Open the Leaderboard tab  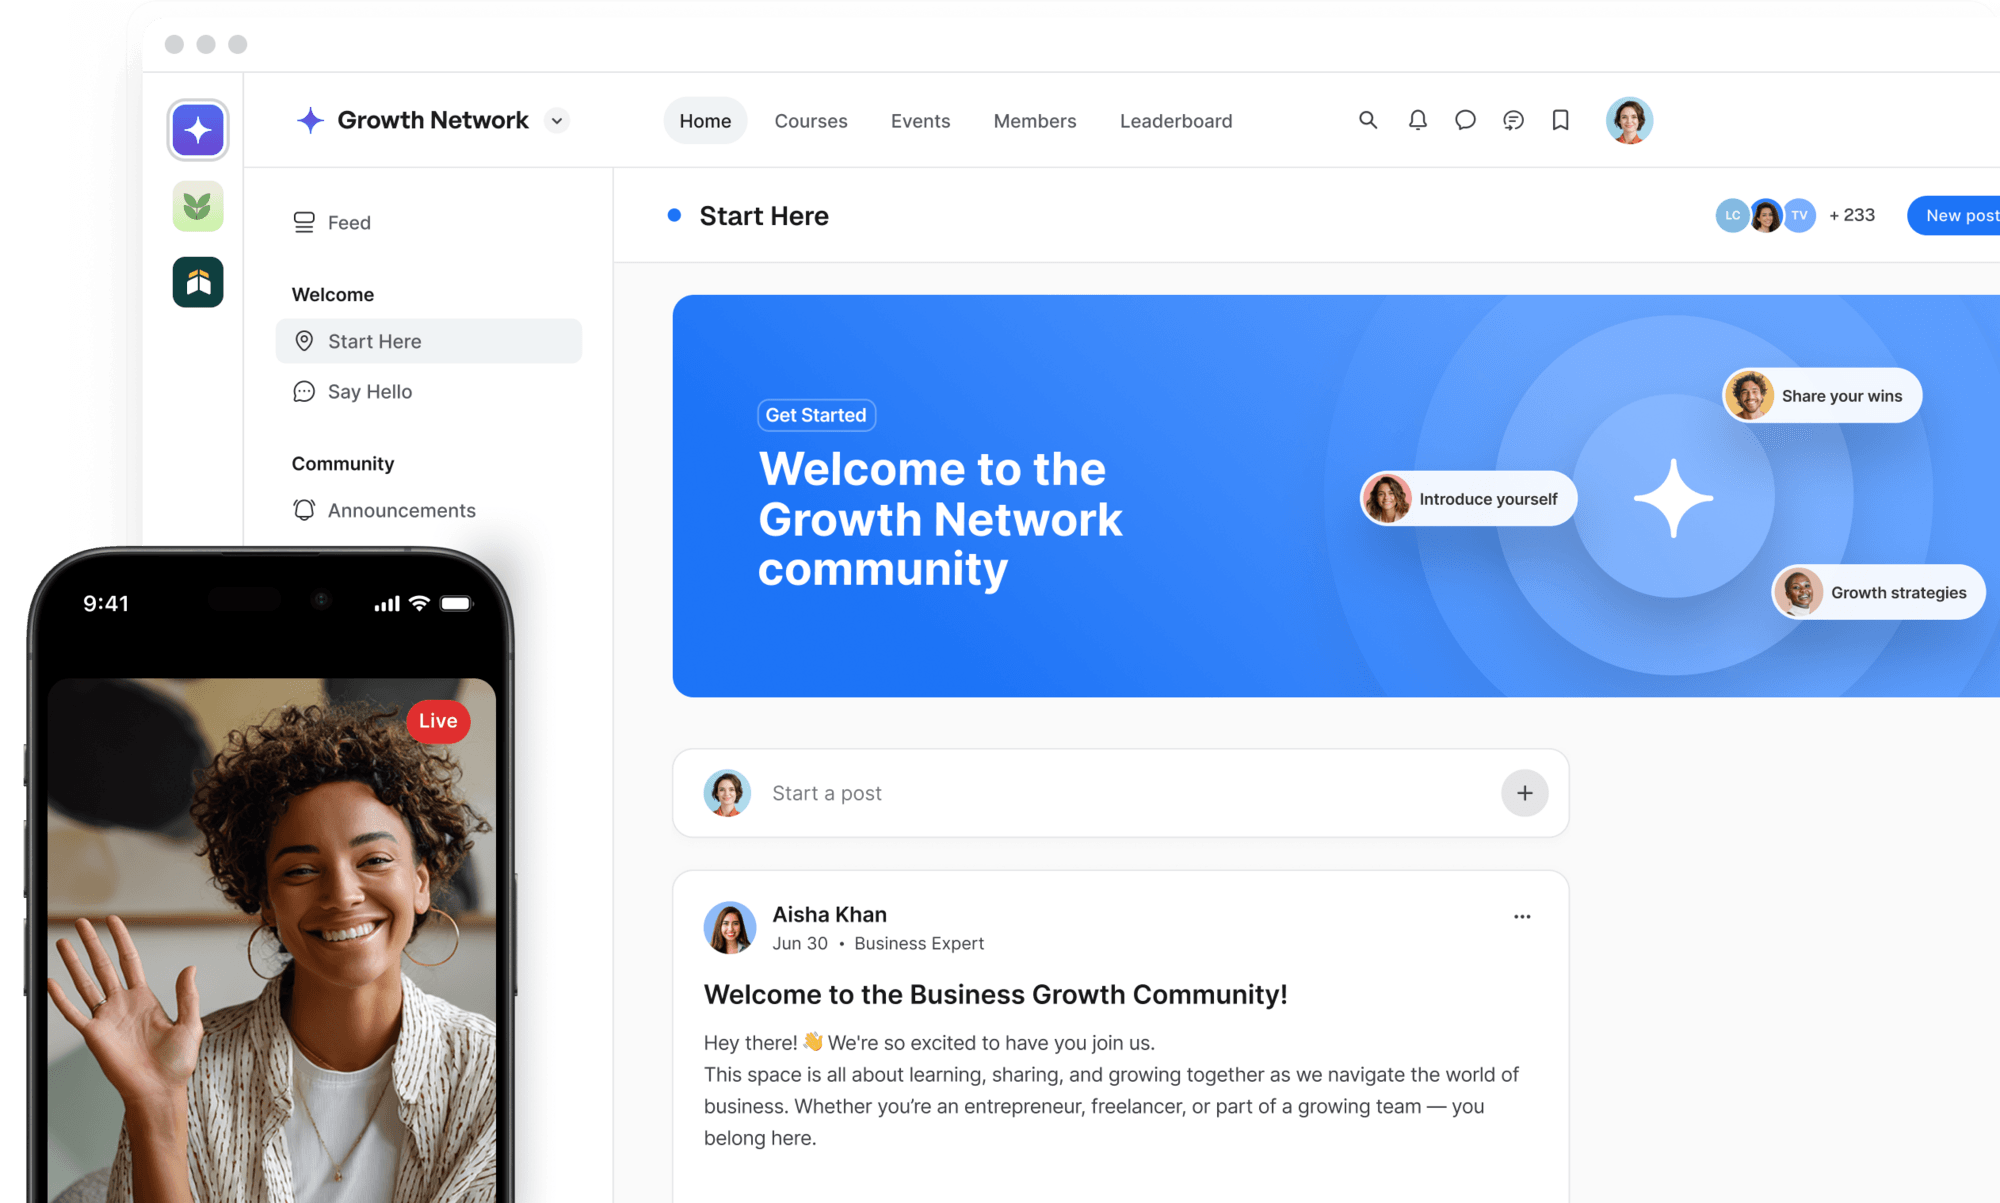click(1176, 121)
